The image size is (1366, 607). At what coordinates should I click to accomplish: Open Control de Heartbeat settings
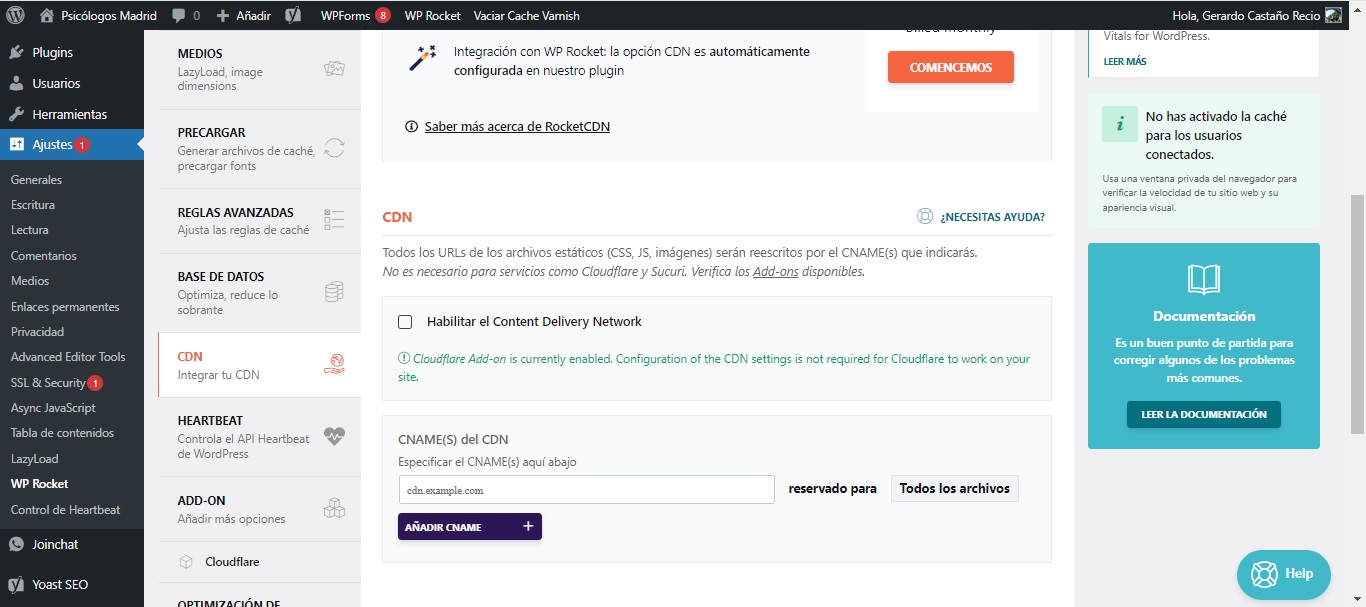(x=65, y=510)
